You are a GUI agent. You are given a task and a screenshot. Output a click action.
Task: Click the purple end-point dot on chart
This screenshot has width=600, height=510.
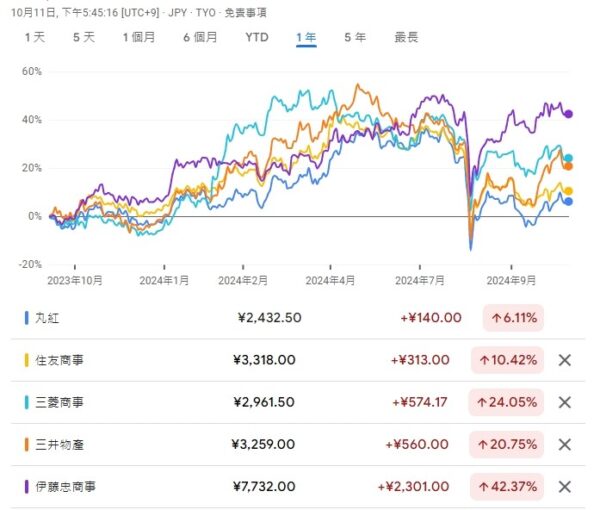569,114
